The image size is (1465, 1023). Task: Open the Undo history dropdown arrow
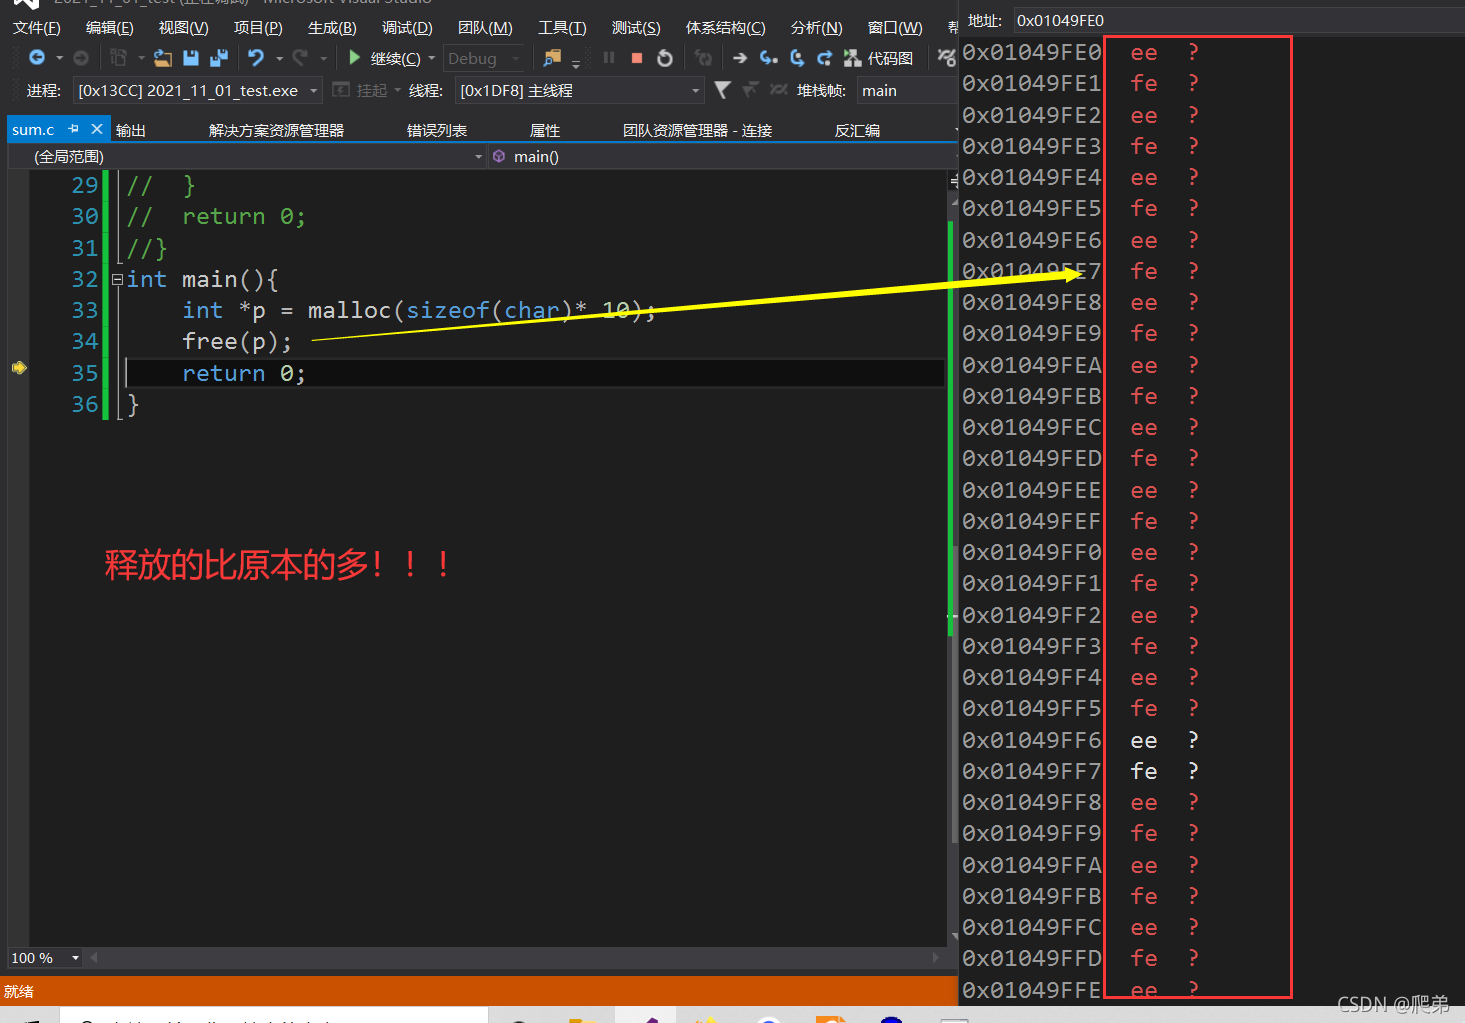click(279, 58)
